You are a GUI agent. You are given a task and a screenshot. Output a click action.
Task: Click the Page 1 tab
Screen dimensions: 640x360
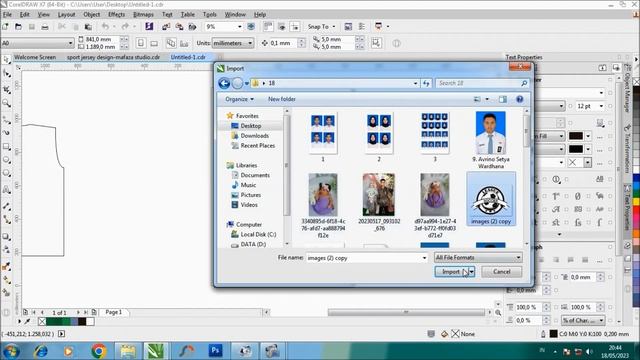point(113,312)
